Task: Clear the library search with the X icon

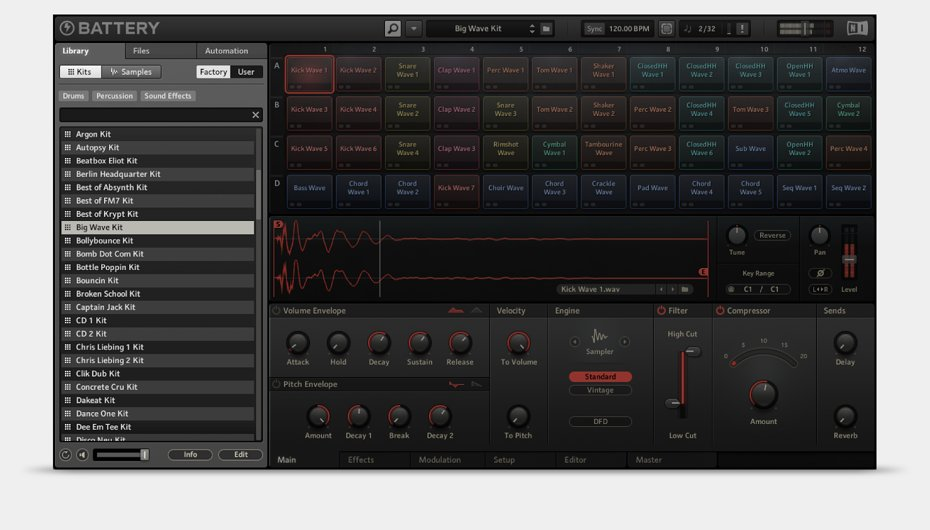Action: 255,115
